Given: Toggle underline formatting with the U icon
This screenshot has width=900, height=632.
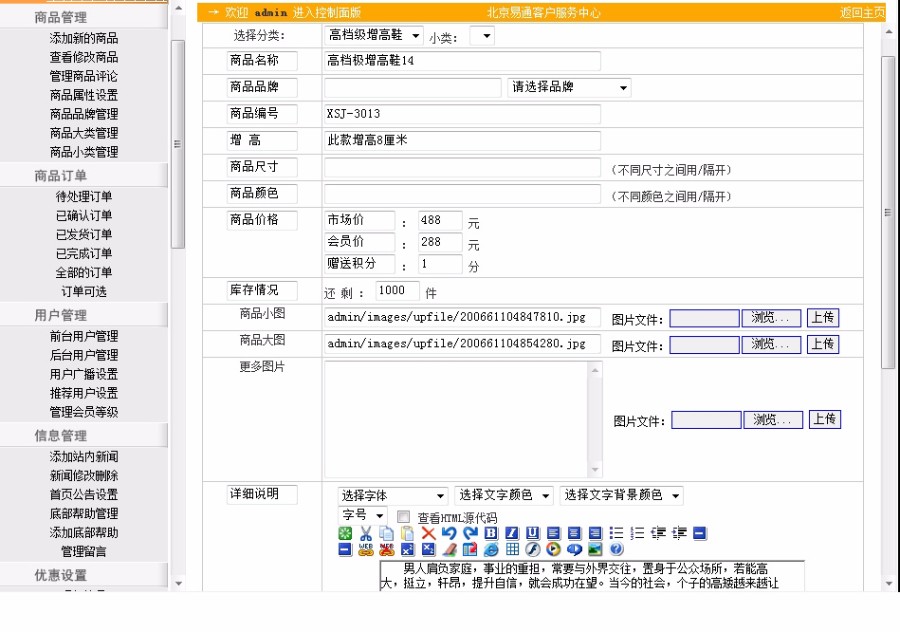Looking at the screenshot, I should coord(533,533).
